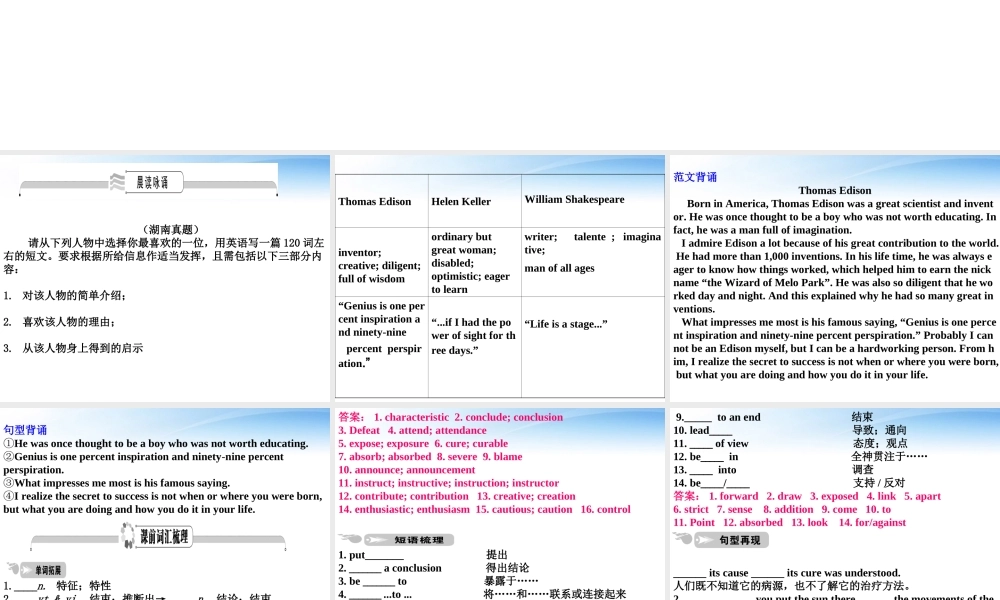Click the (湖南真题) caption
This screenshot has height=600, width=1000.
171,229
